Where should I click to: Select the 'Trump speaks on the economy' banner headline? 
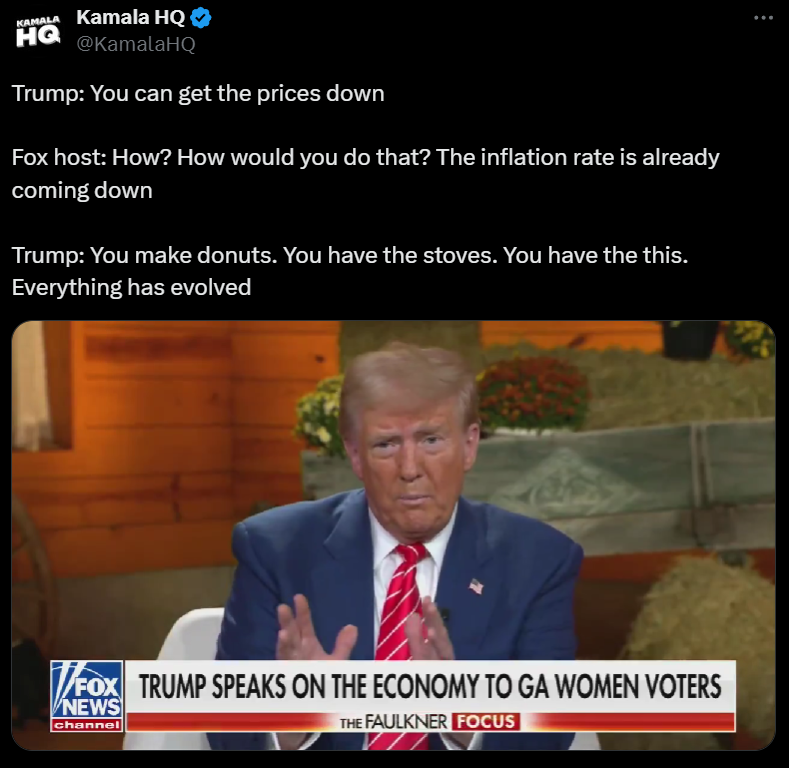tap(430, 687)
